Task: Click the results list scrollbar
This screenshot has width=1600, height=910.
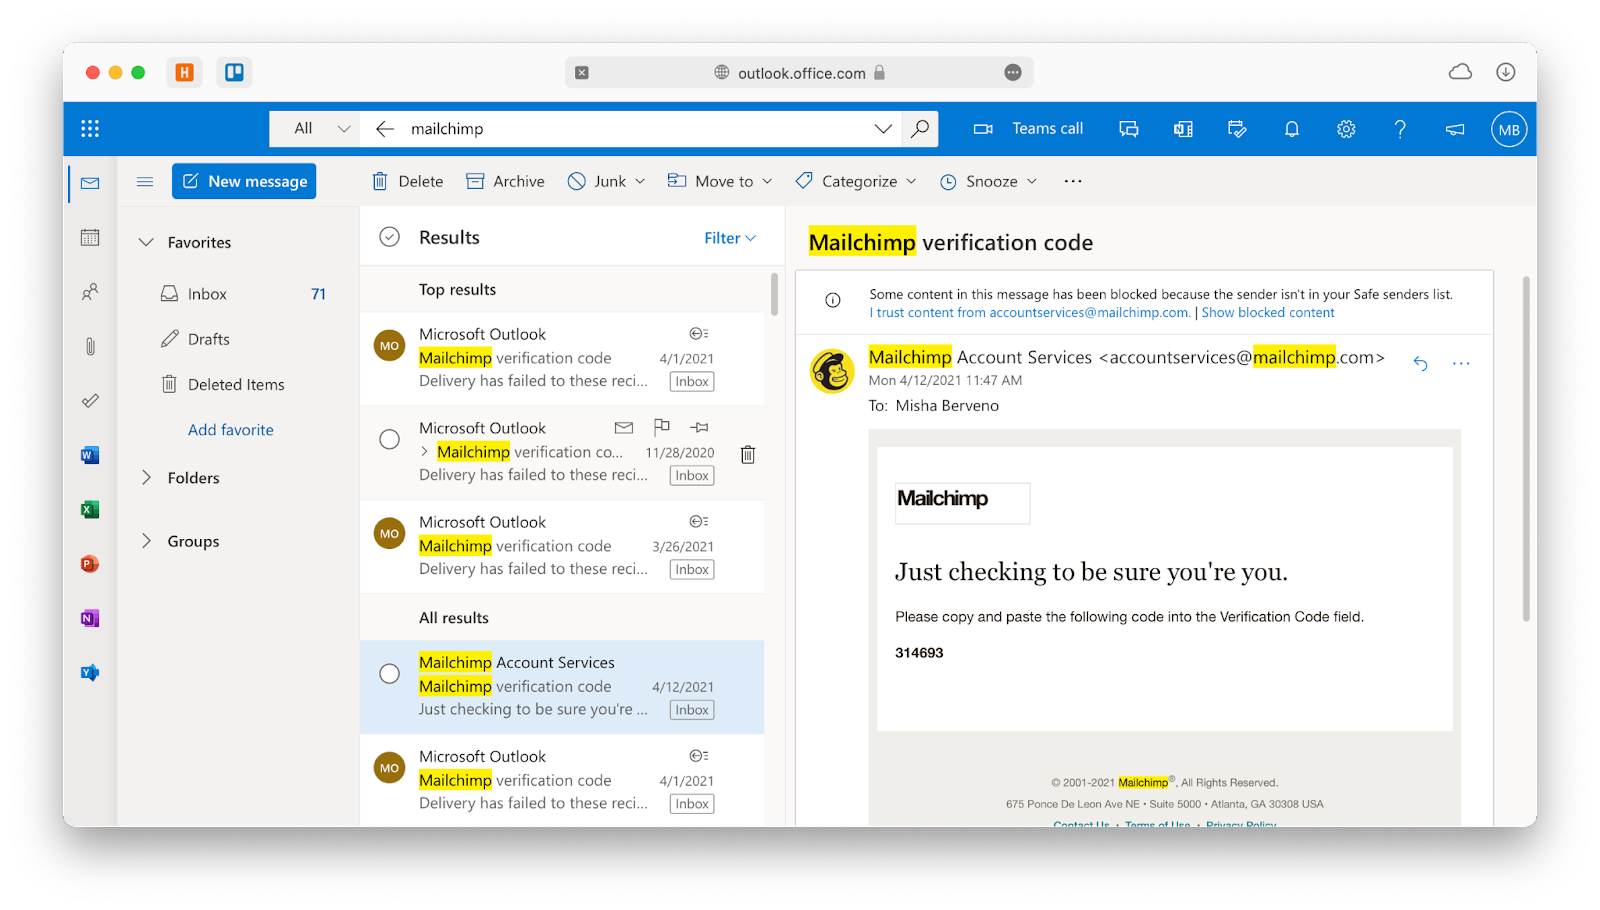Action: [x=774, y=295]
